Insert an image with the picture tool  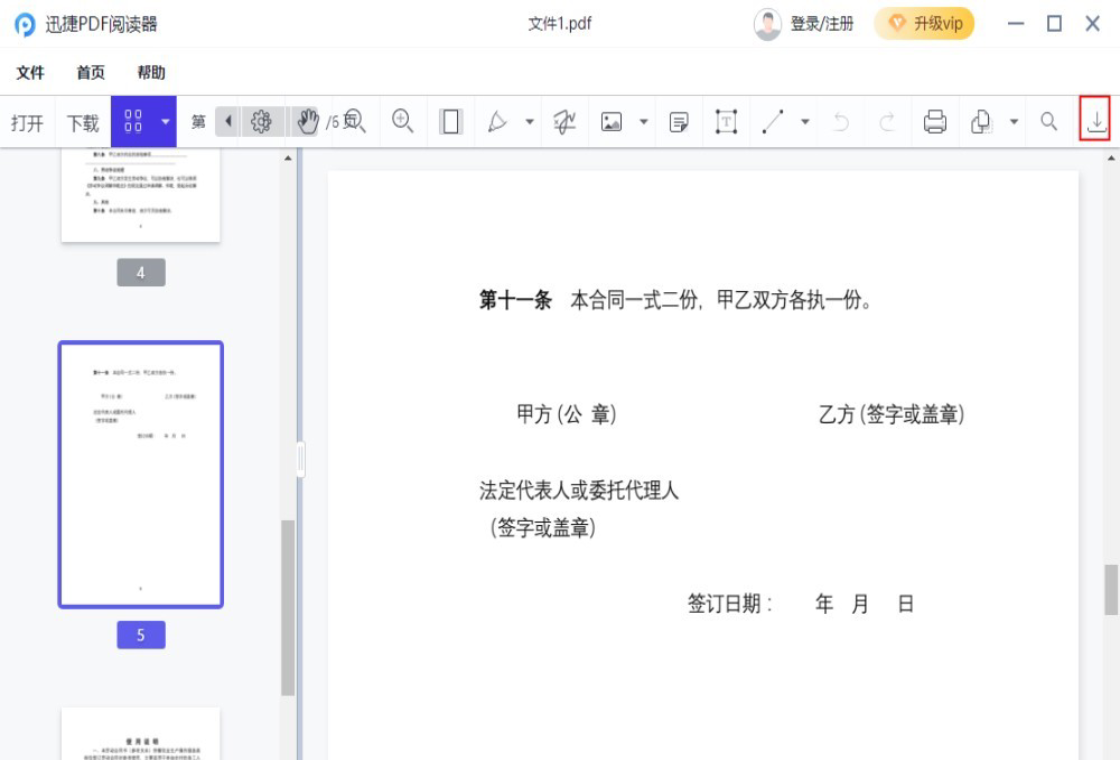click(610, 120)
